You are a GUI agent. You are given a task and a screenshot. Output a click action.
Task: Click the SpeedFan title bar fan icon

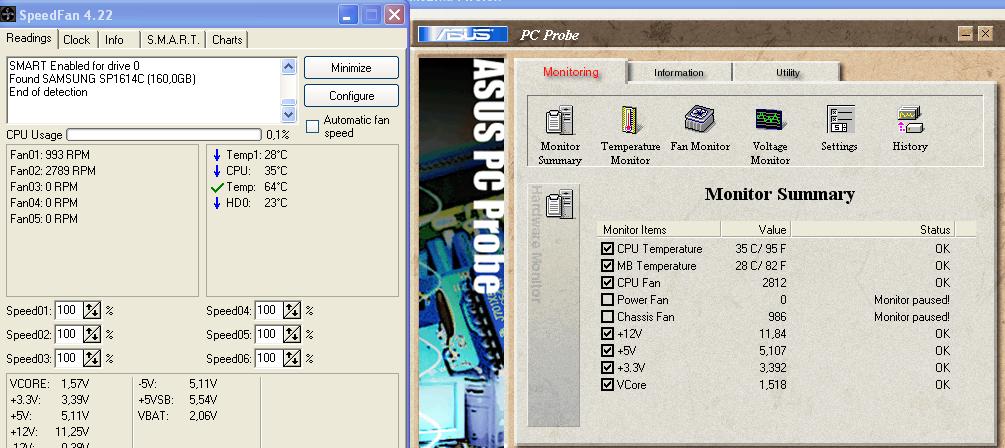(x=8, y=14)
